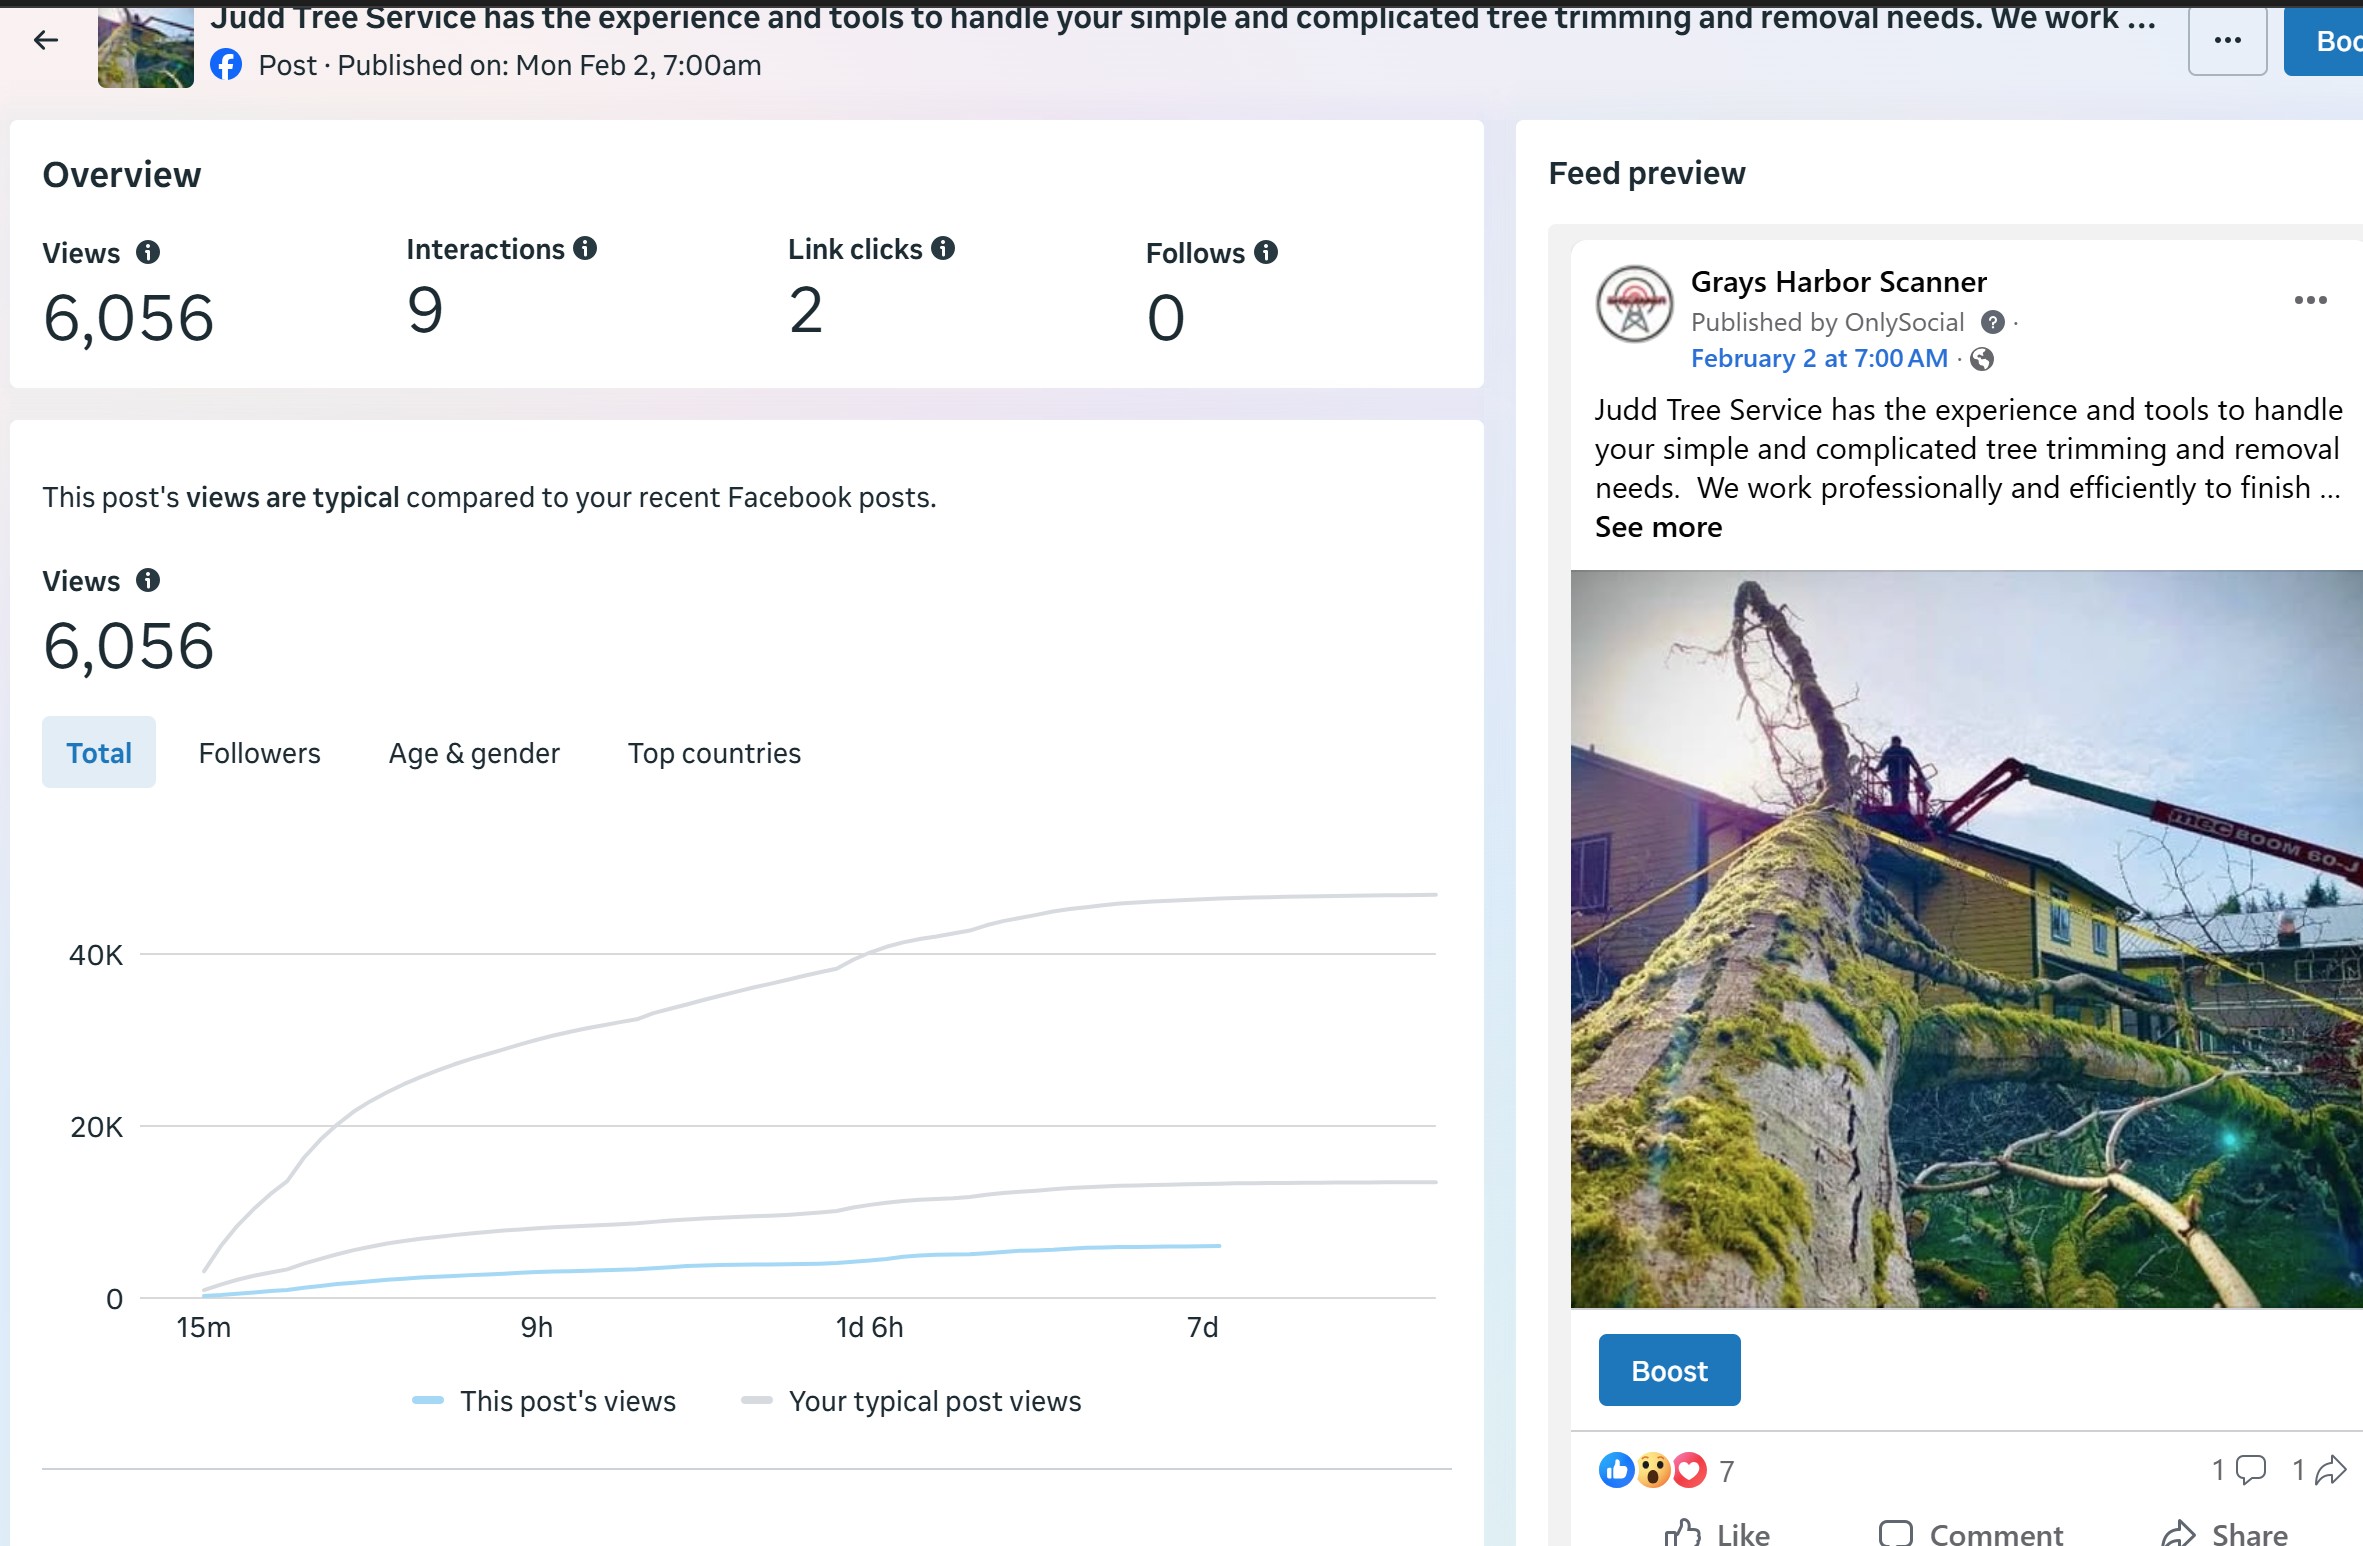Click the share count arrow icon

click(2330, 1469)
